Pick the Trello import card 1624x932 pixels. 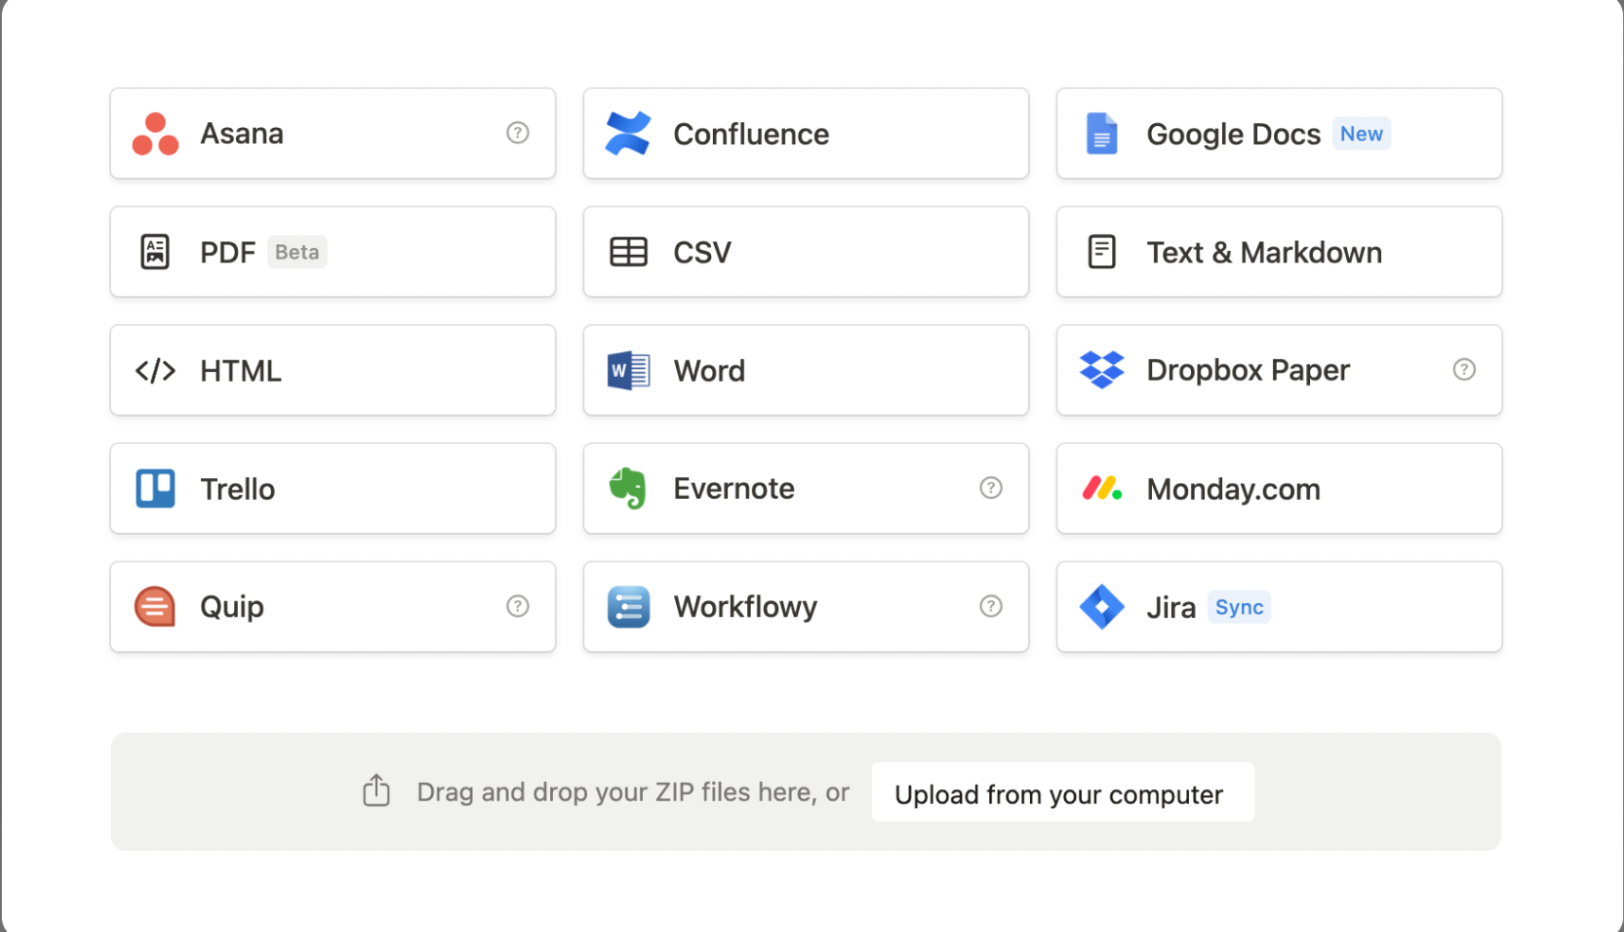pyautogui.click(x=333, y=489)
